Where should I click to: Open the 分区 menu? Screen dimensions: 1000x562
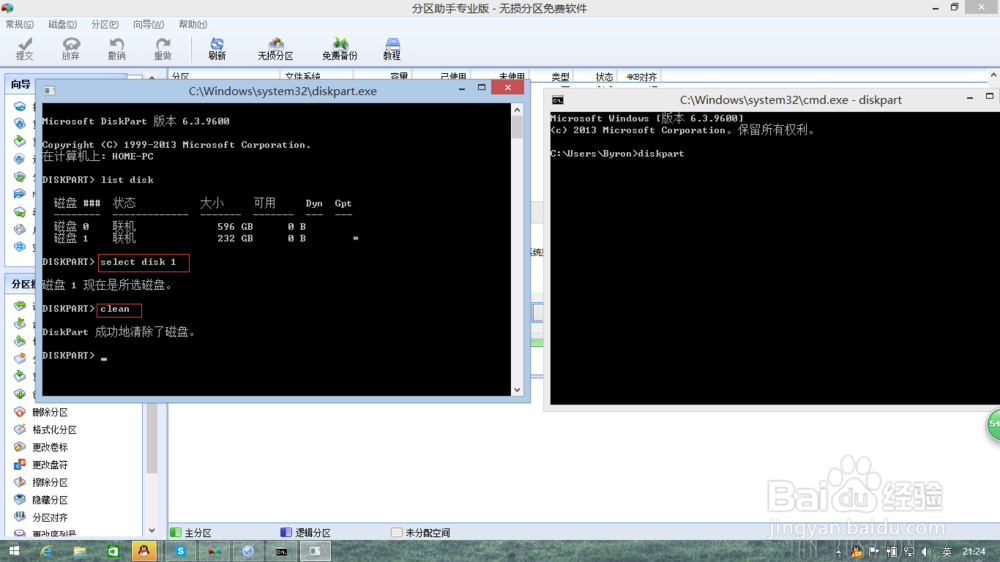pyautogui.click(x=105, y=24)
